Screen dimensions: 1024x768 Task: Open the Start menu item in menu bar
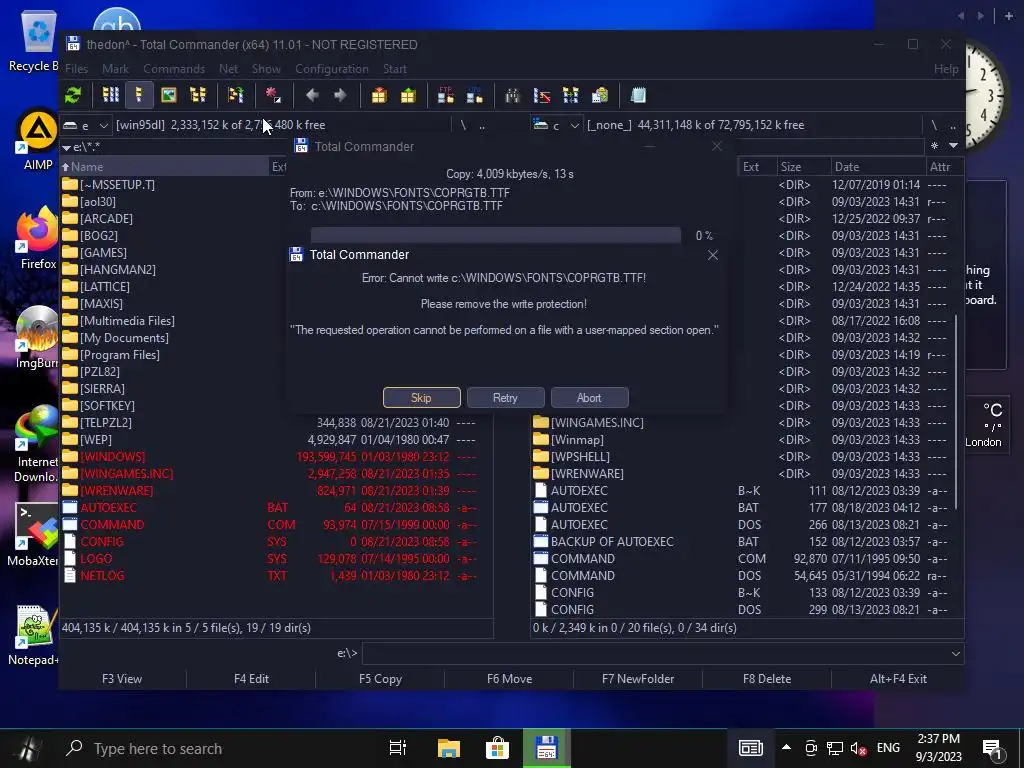[x=394, y=69]
